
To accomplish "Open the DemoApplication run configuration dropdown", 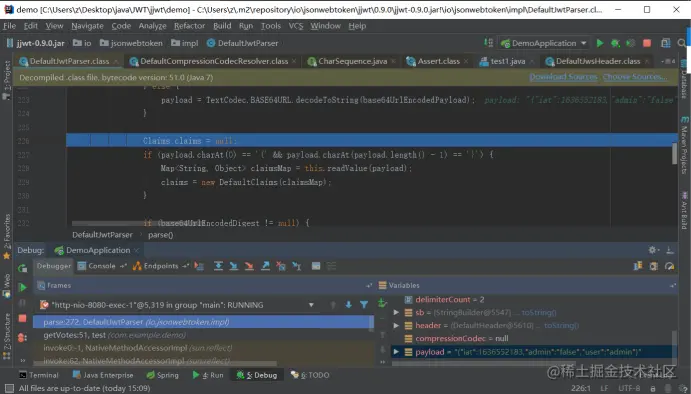I will coord(545,43).
